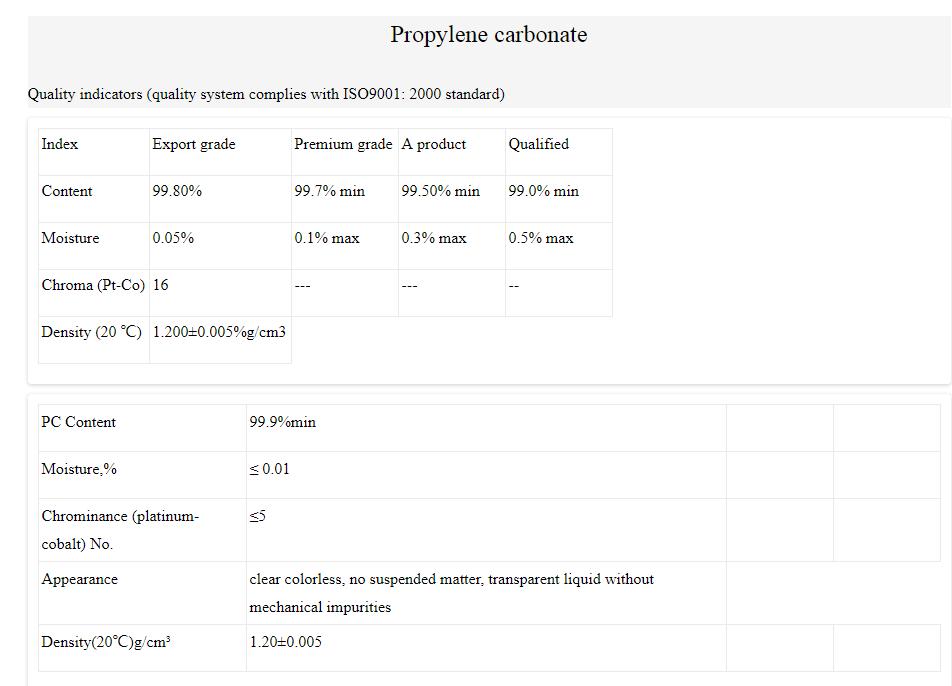952x686 pixels.
Task: Click the quality indicators ISO9001 text line
Action: point(266,94)
